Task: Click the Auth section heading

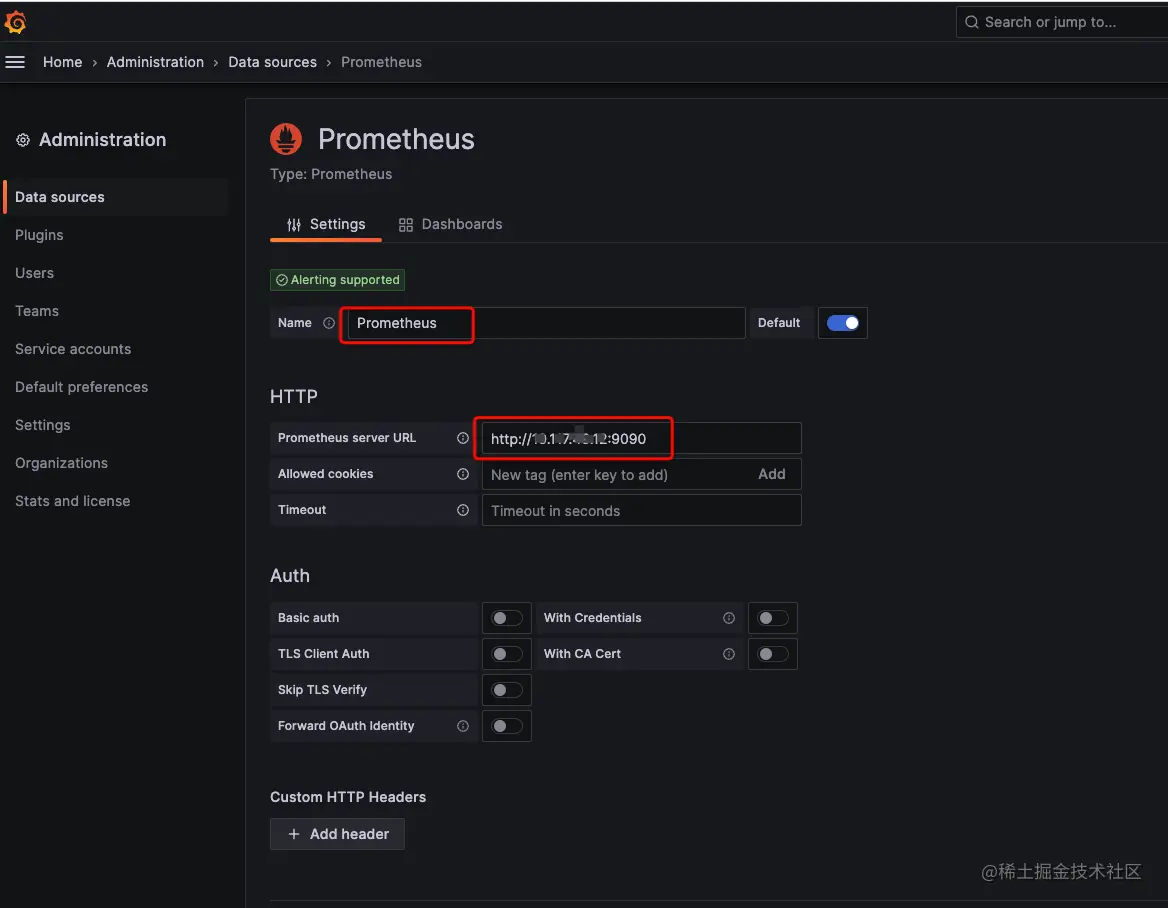Action: point(290,576)
